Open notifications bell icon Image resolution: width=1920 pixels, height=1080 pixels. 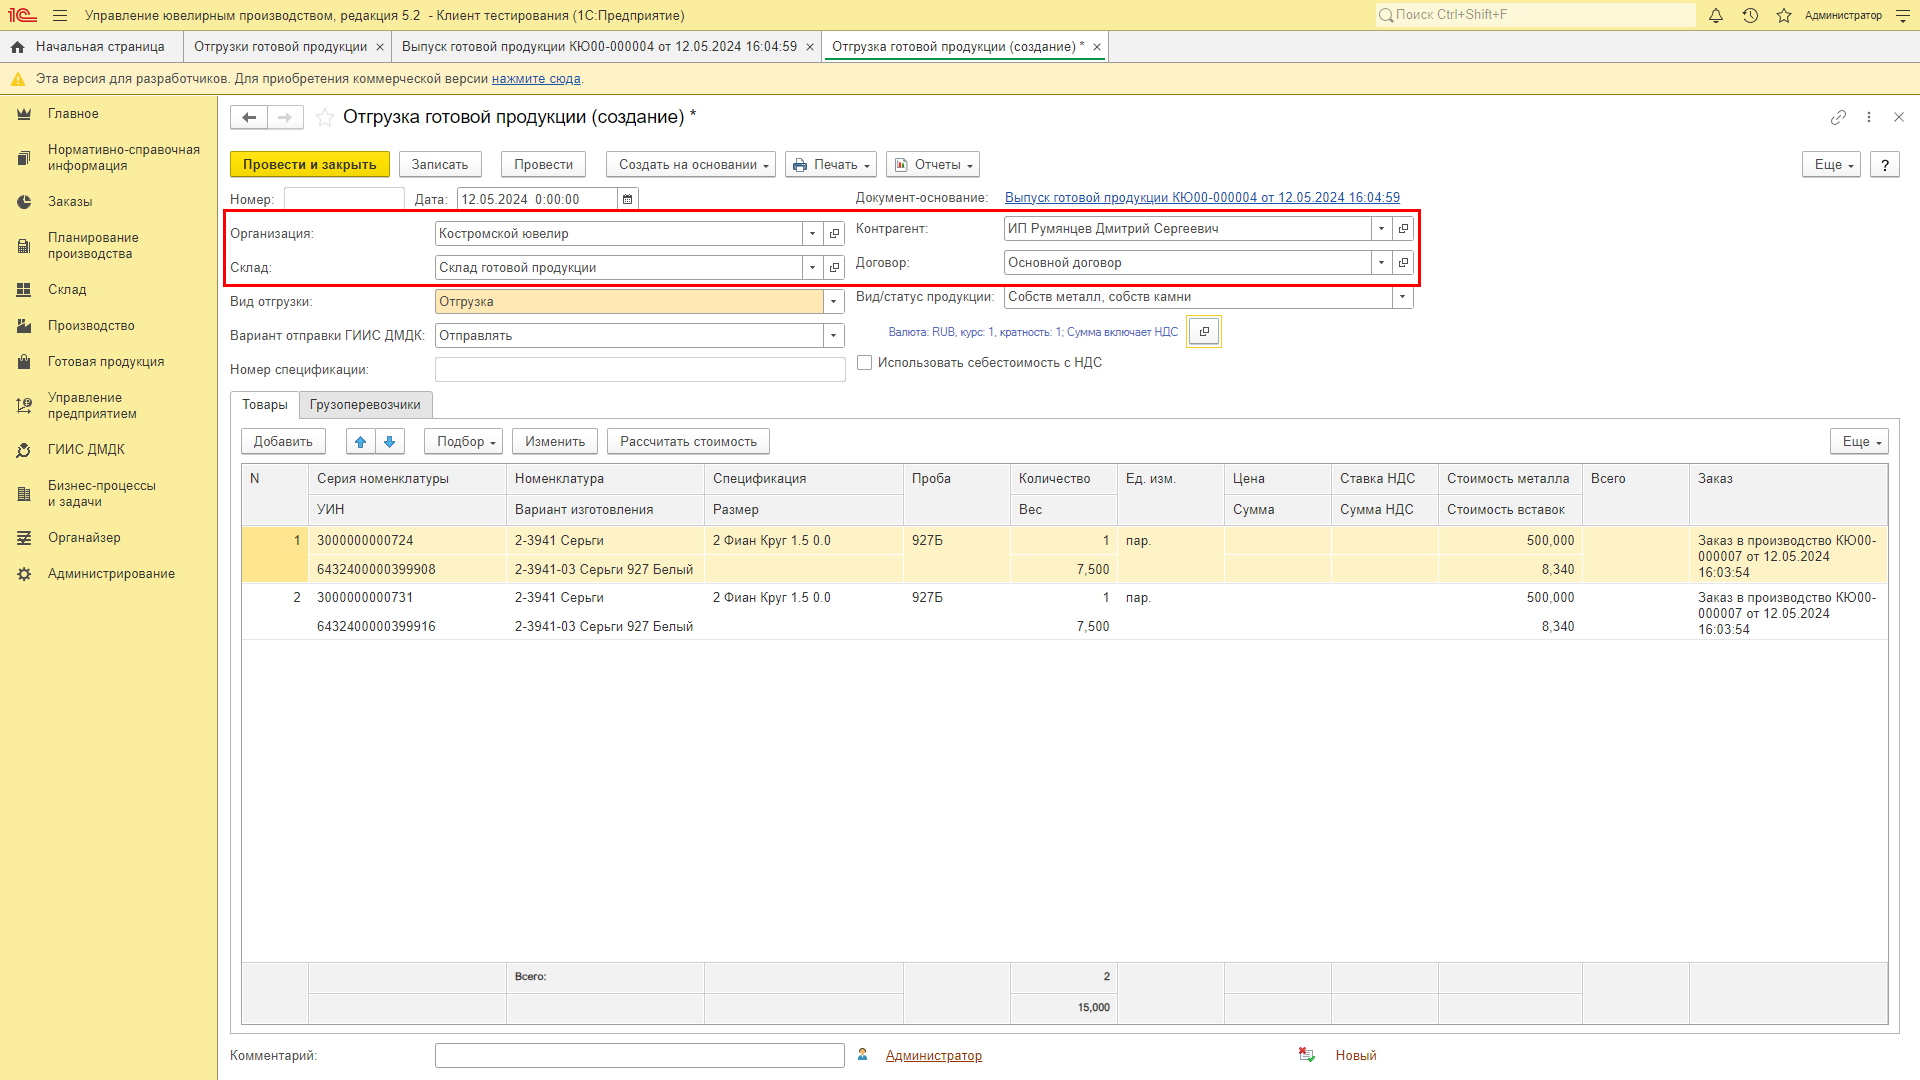pyautogui.click(x=1716, y=15)
